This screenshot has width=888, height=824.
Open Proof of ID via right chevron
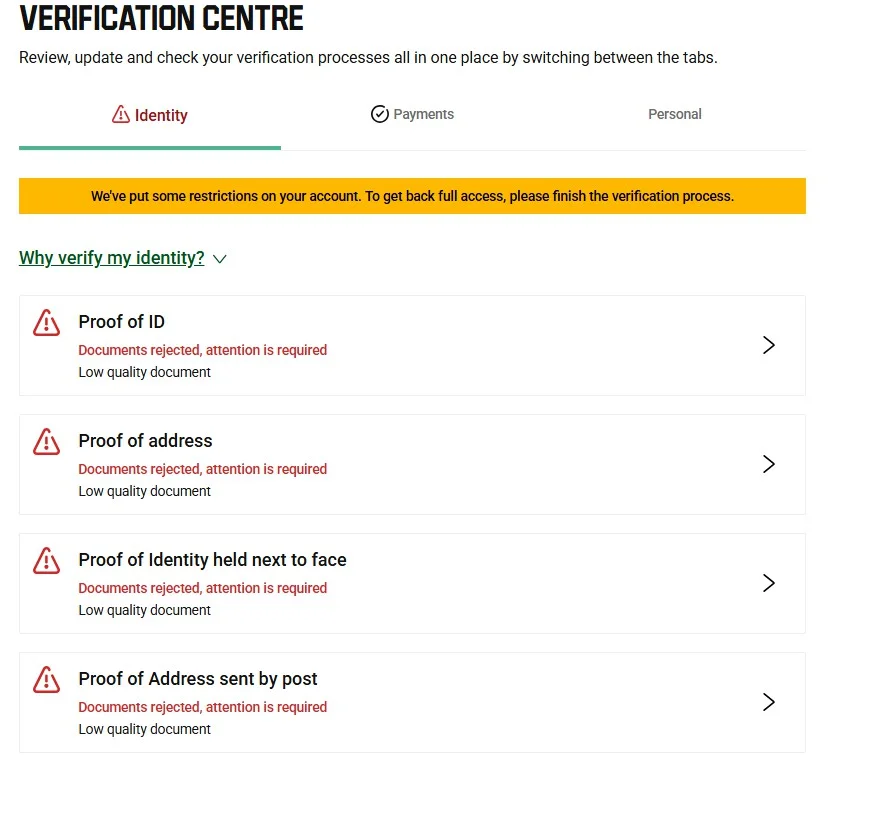pyautogui.click(x=769, y=345)
